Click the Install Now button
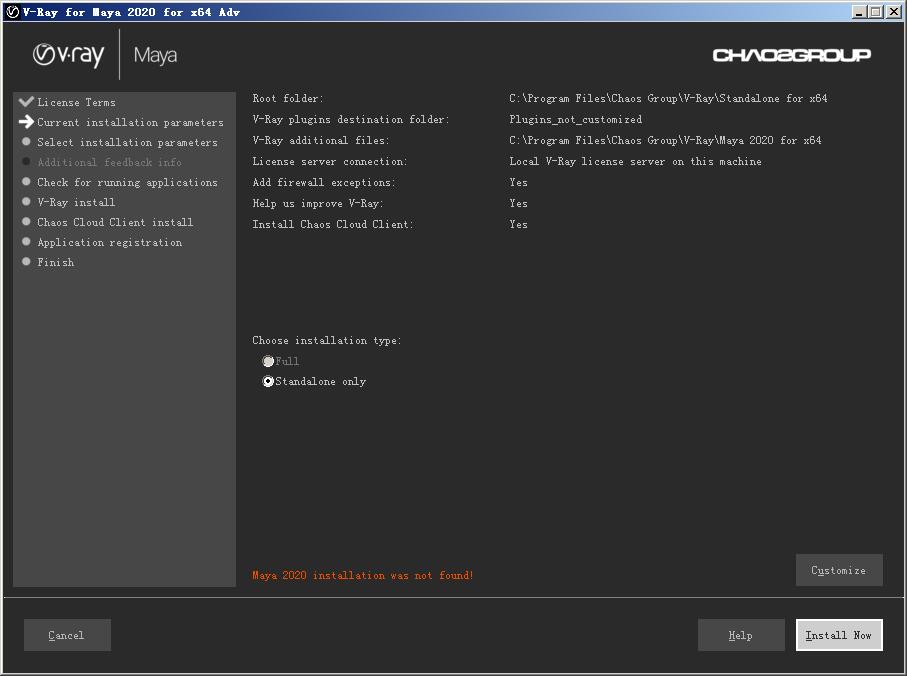This screenshot has height=676, width=907. click(839, 635)
